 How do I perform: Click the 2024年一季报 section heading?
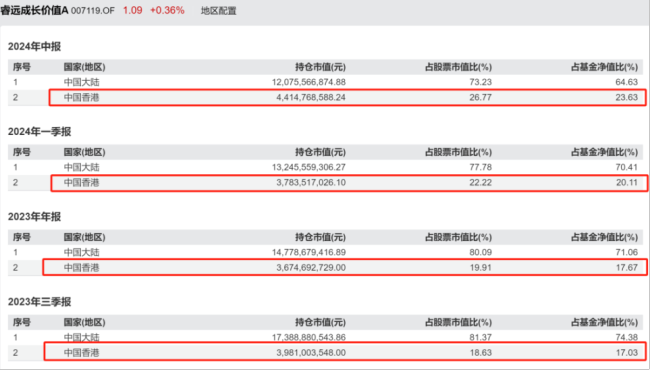pos(39,132)
